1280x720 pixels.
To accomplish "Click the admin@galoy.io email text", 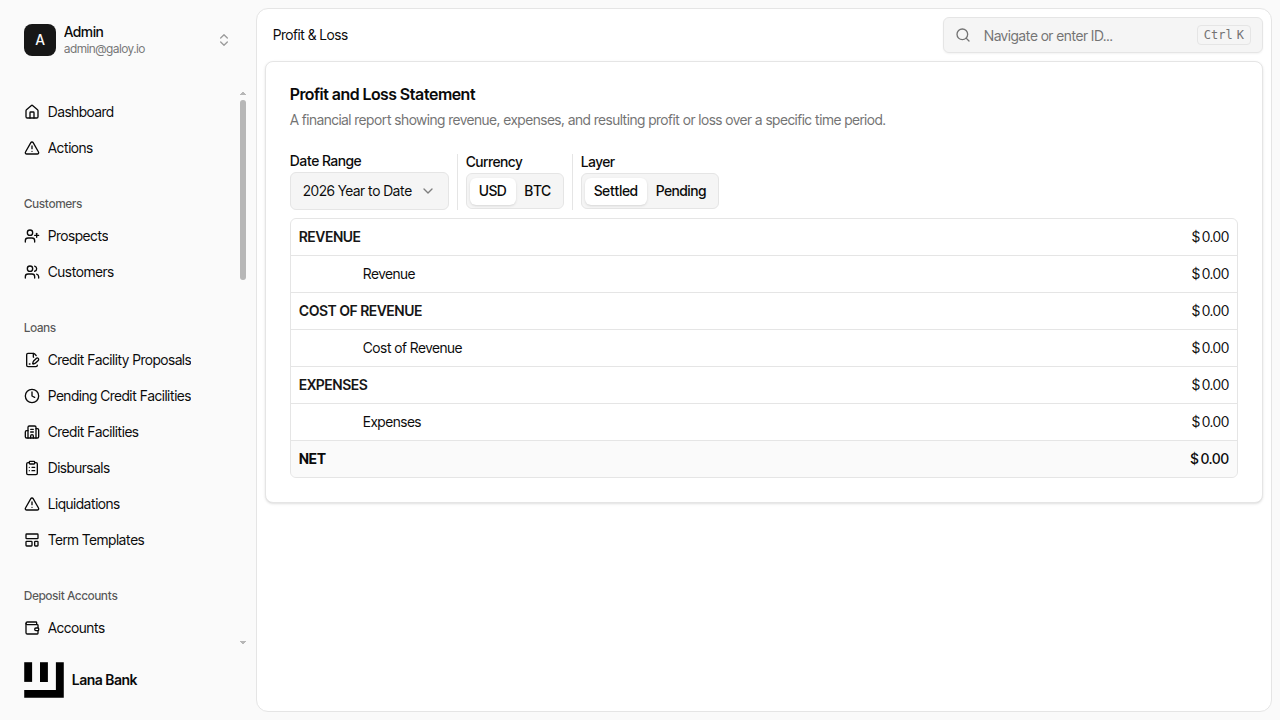I will [x=104, y=49].
